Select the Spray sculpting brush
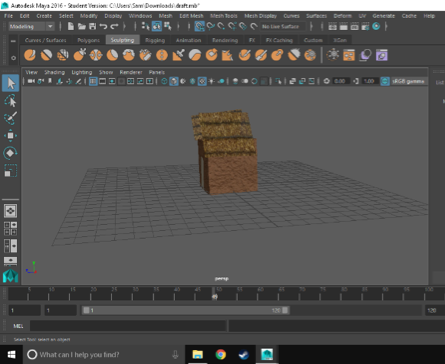Screen dimensions: 445x364 coord(145,55)
